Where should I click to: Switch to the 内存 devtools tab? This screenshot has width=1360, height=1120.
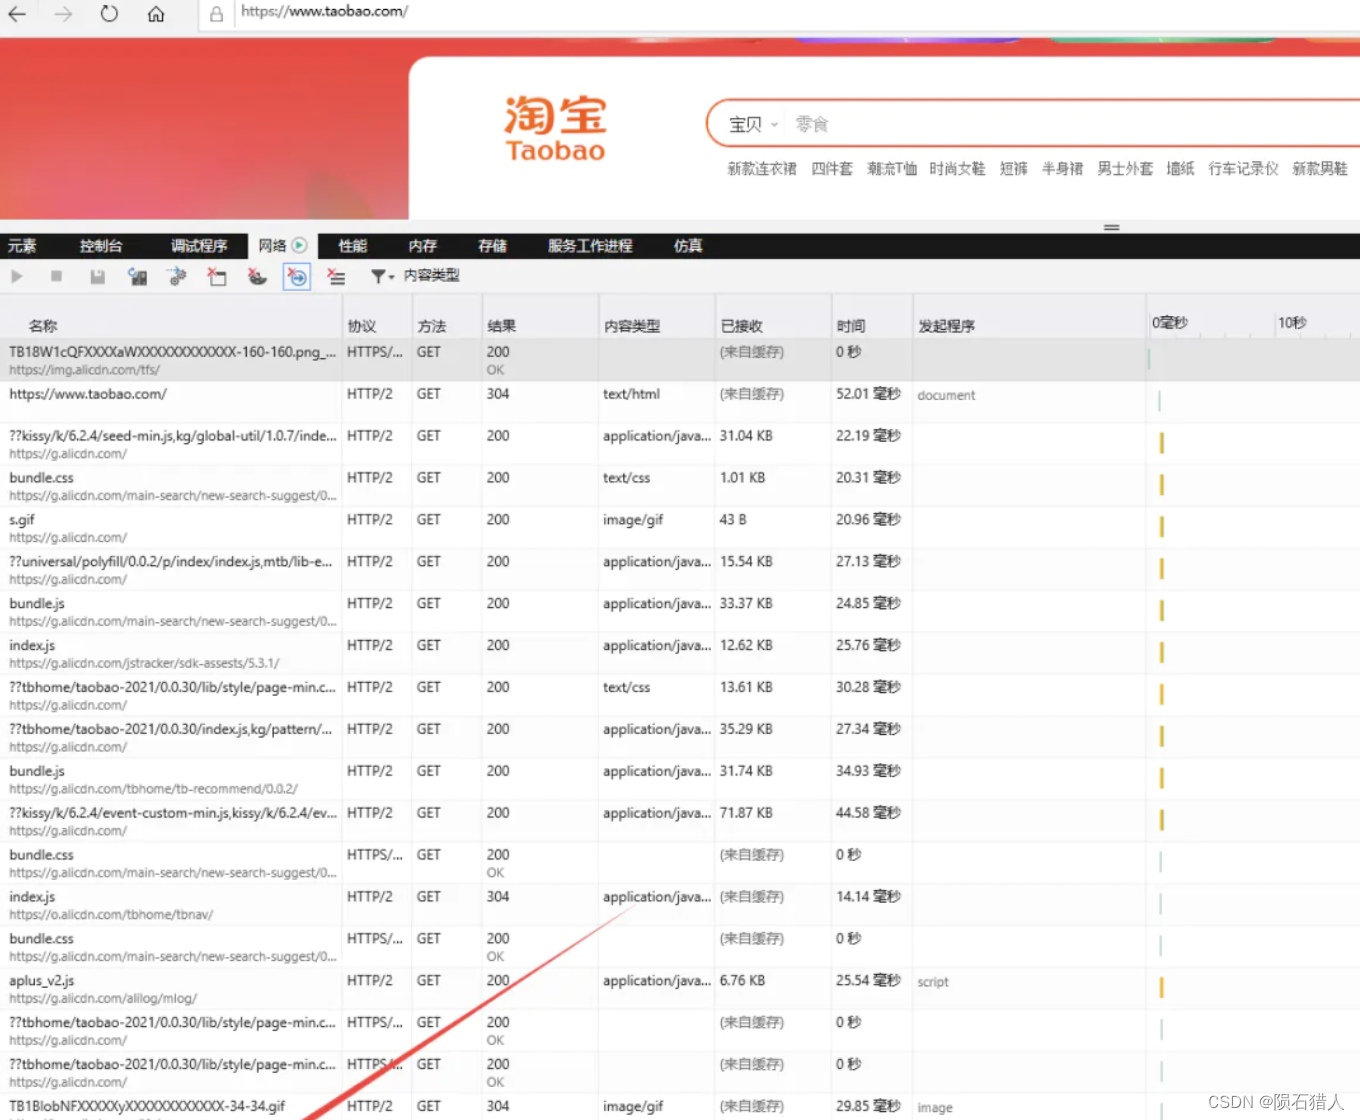422,246
